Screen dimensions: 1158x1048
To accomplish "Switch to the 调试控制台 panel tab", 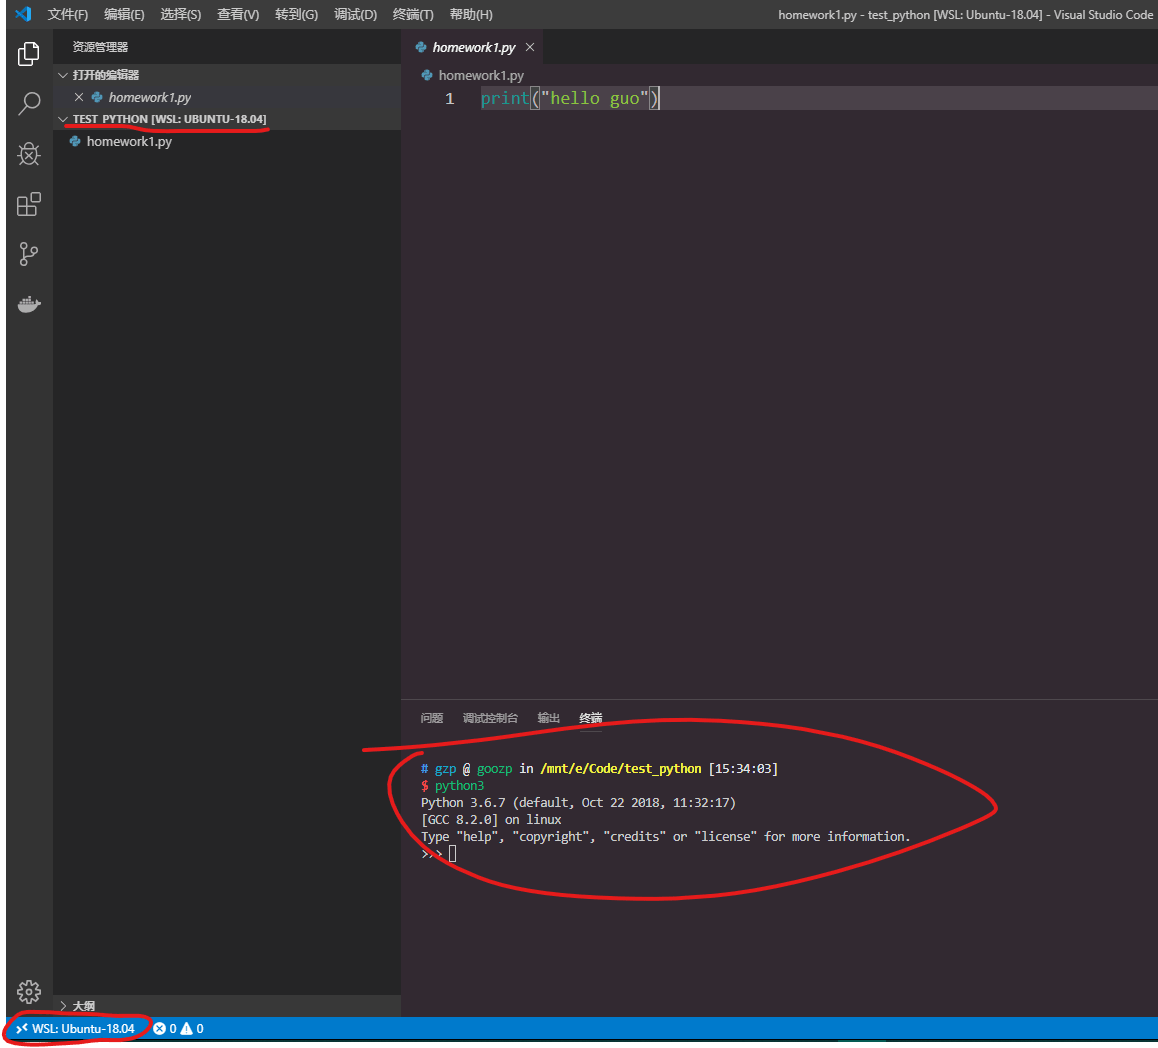I will click(490, 718).
